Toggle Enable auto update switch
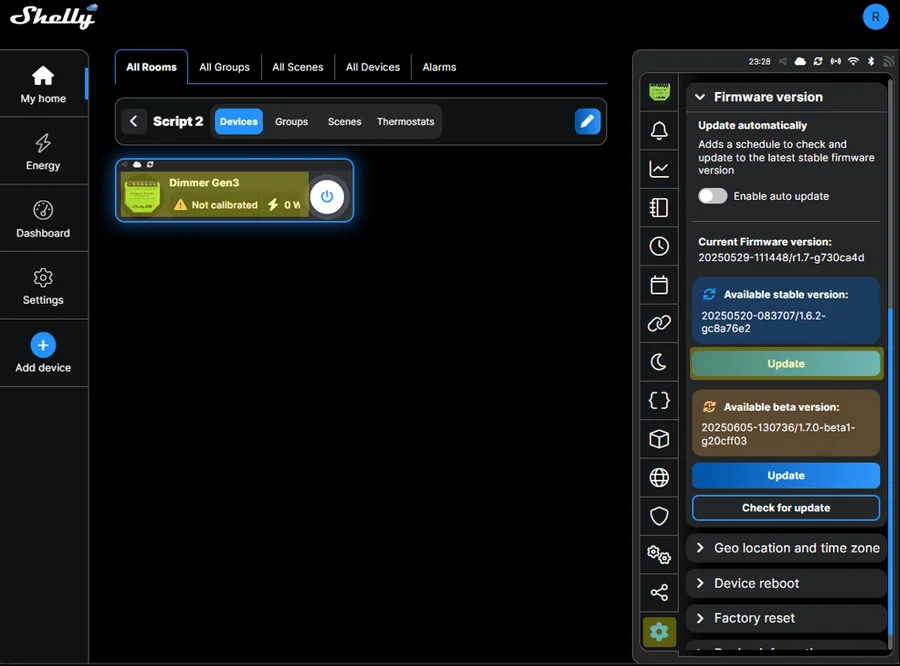Image resolution: width=900 pixels, height=666 pixels. [x=713, y=196]
